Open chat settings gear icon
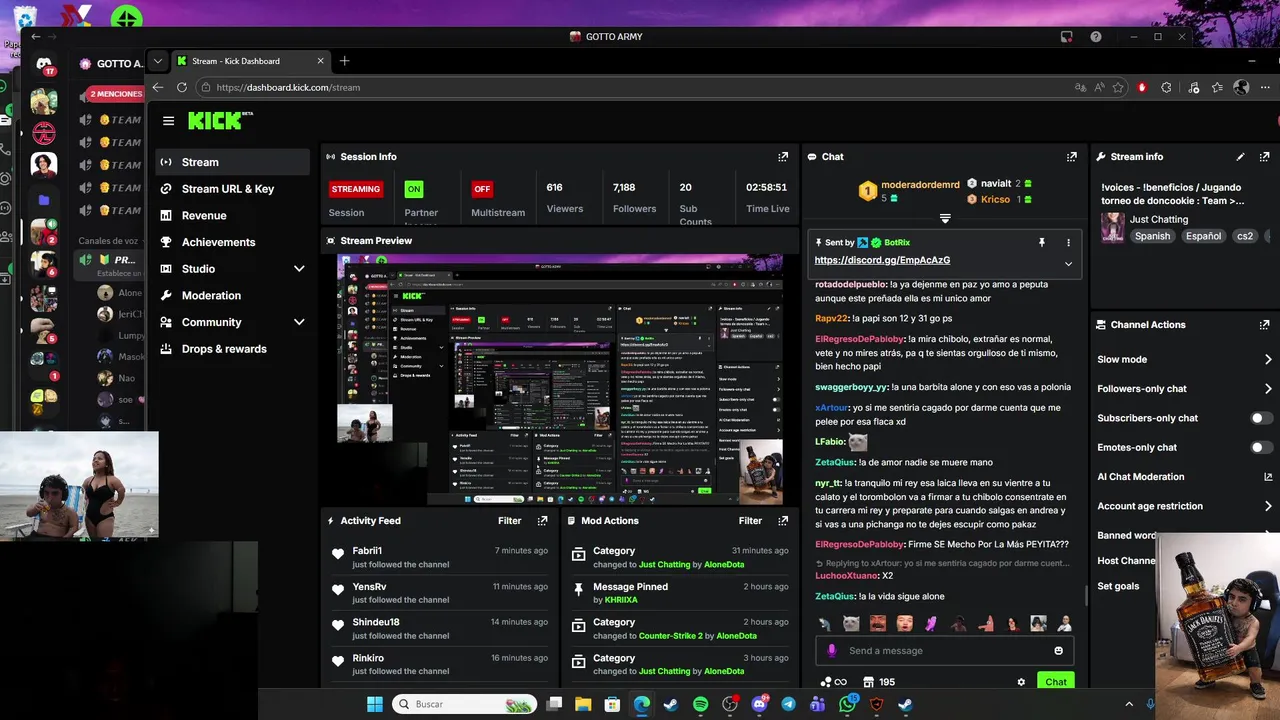This screenshot has height=720, width=1280. 1021,682
